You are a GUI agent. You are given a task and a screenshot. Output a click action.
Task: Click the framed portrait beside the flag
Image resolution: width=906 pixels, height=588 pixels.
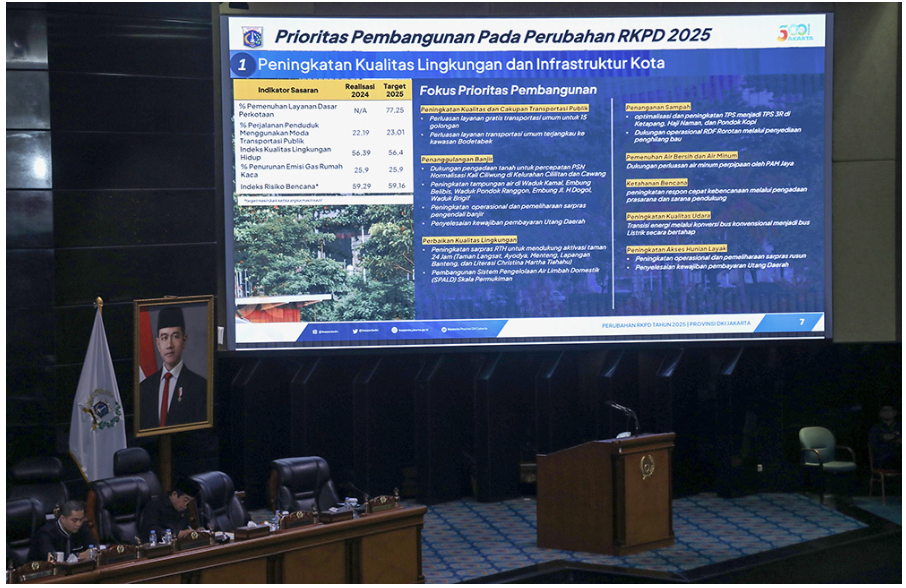(x=173, y=365)
